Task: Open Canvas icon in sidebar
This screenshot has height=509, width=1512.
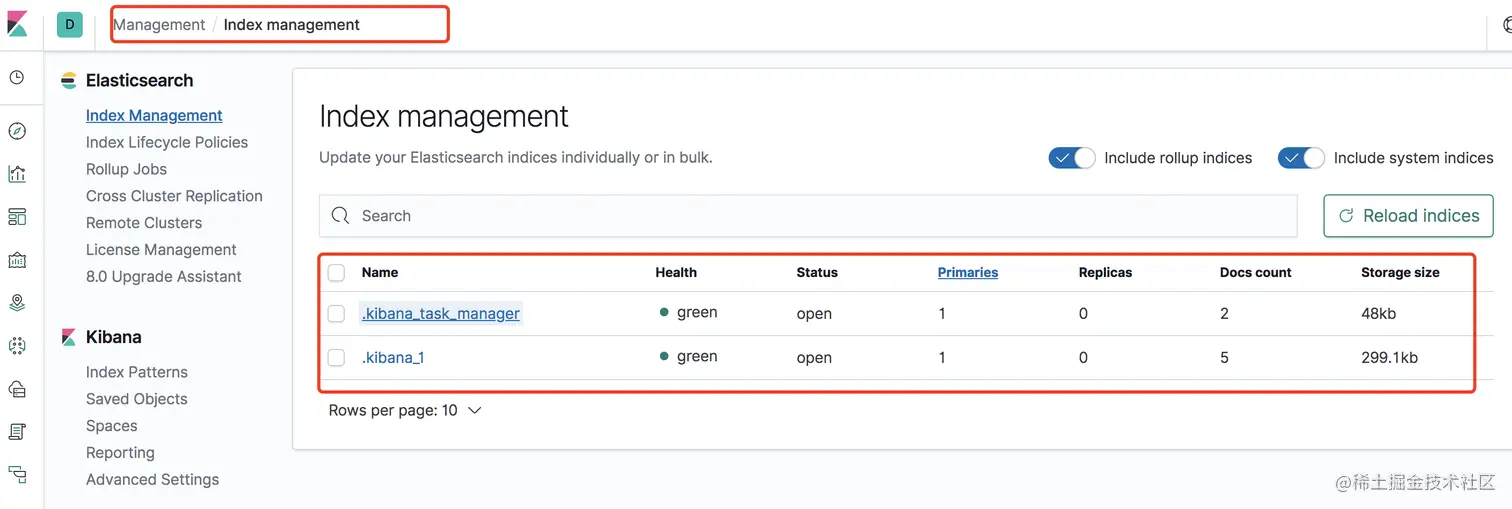Action: [x=17, y=260]
